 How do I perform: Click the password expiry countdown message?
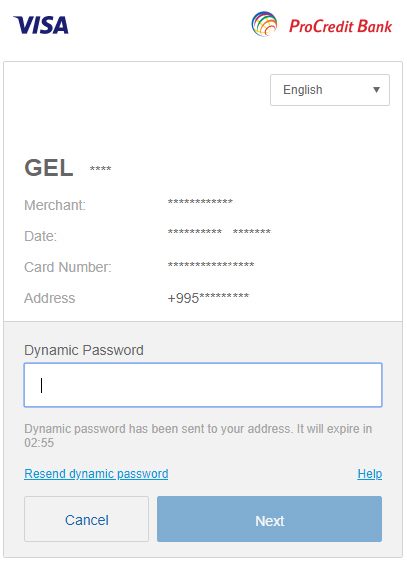[198, 435]
